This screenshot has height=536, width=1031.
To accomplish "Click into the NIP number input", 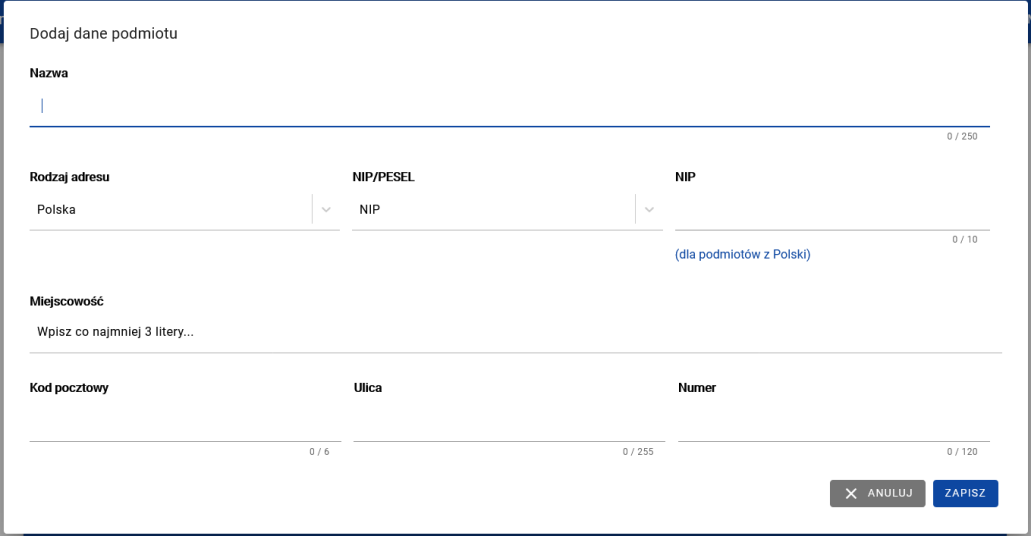I will click(831, 215).
